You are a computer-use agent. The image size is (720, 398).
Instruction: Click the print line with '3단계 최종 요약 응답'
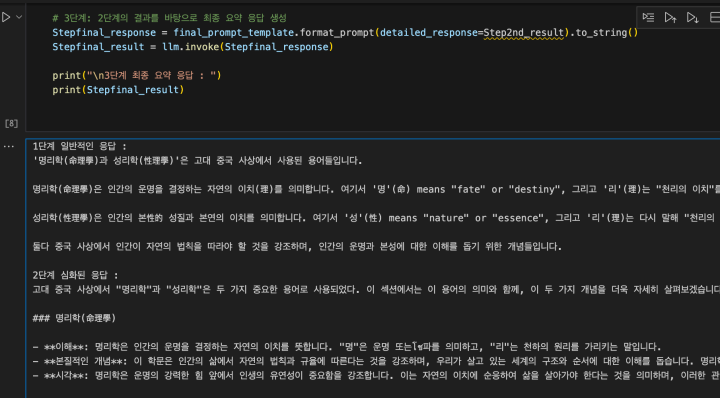point(137,75)
